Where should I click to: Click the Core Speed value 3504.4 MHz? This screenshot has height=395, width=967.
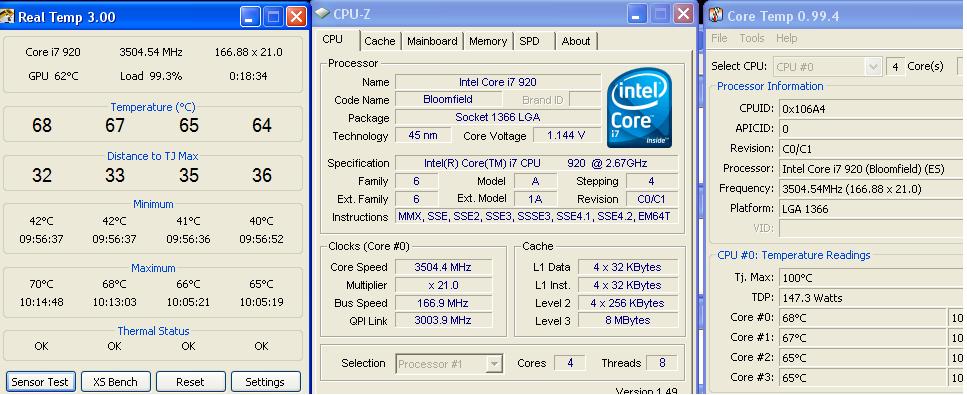coord(443,267)
